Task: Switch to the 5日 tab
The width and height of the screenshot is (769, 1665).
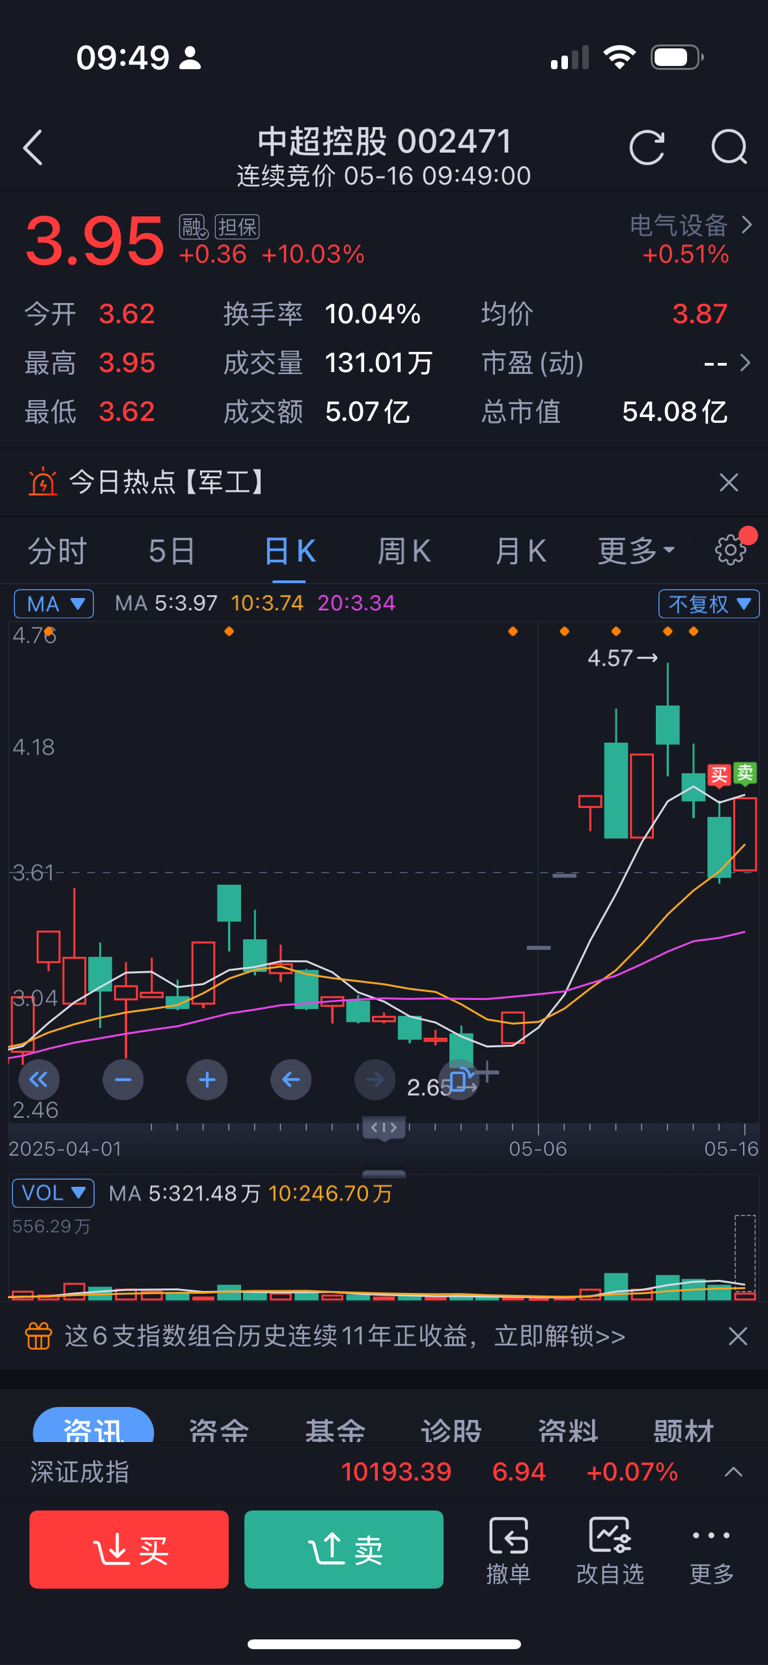Action: coord(171,551)
